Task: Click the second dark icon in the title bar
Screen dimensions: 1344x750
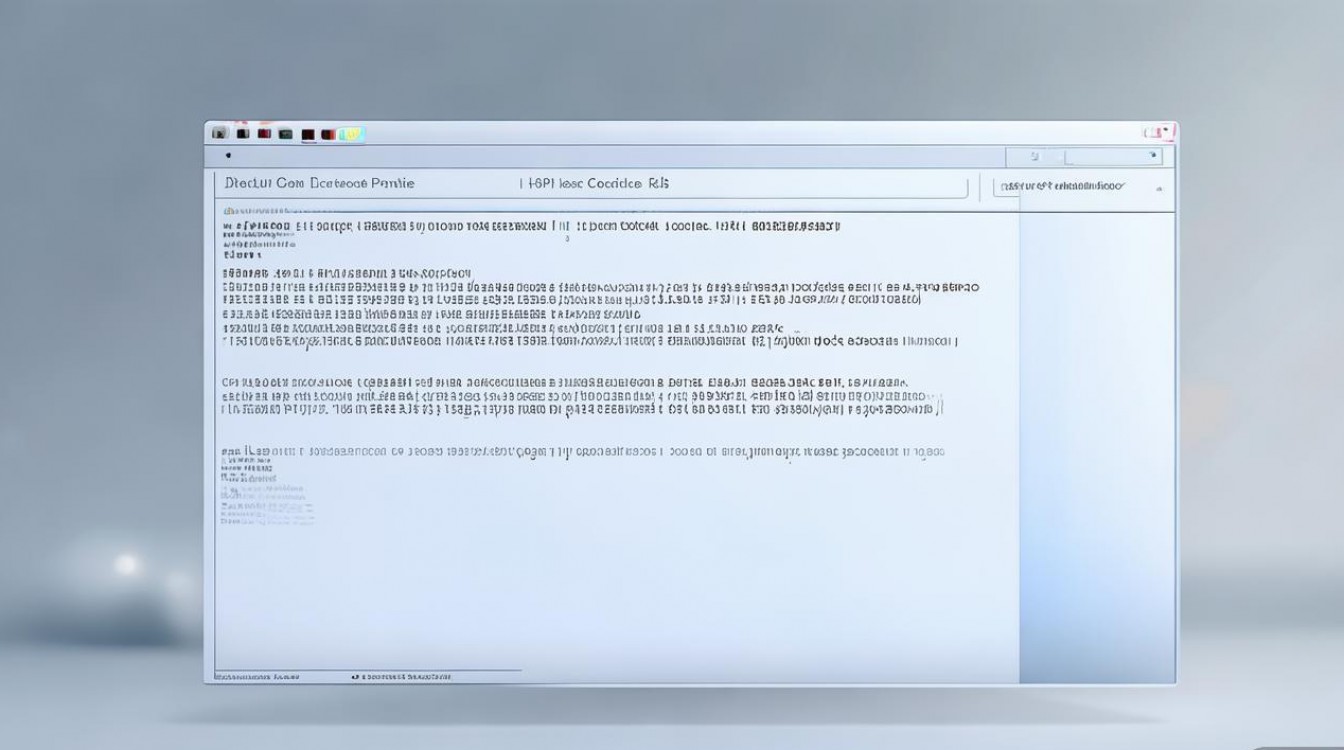Action: pos(241,133)
